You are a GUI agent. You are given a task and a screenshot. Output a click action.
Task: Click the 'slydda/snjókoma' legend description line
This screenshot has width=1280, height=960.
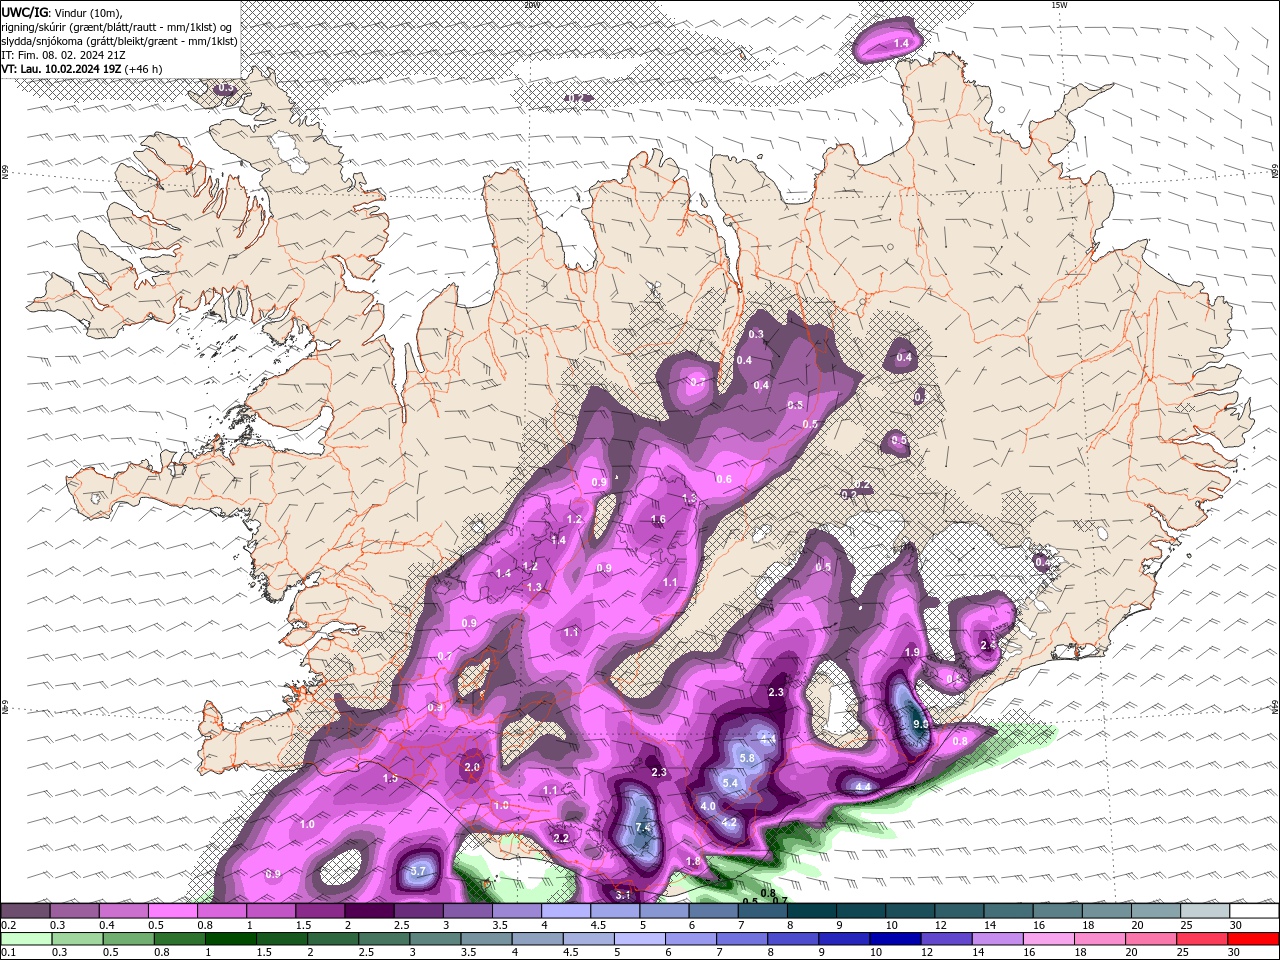[119, 41]
